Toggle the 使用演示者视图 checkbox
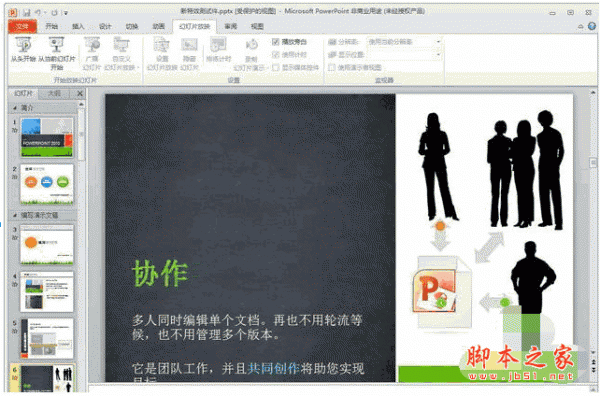This screenshot has width=600, height=396. coord(332,67)
